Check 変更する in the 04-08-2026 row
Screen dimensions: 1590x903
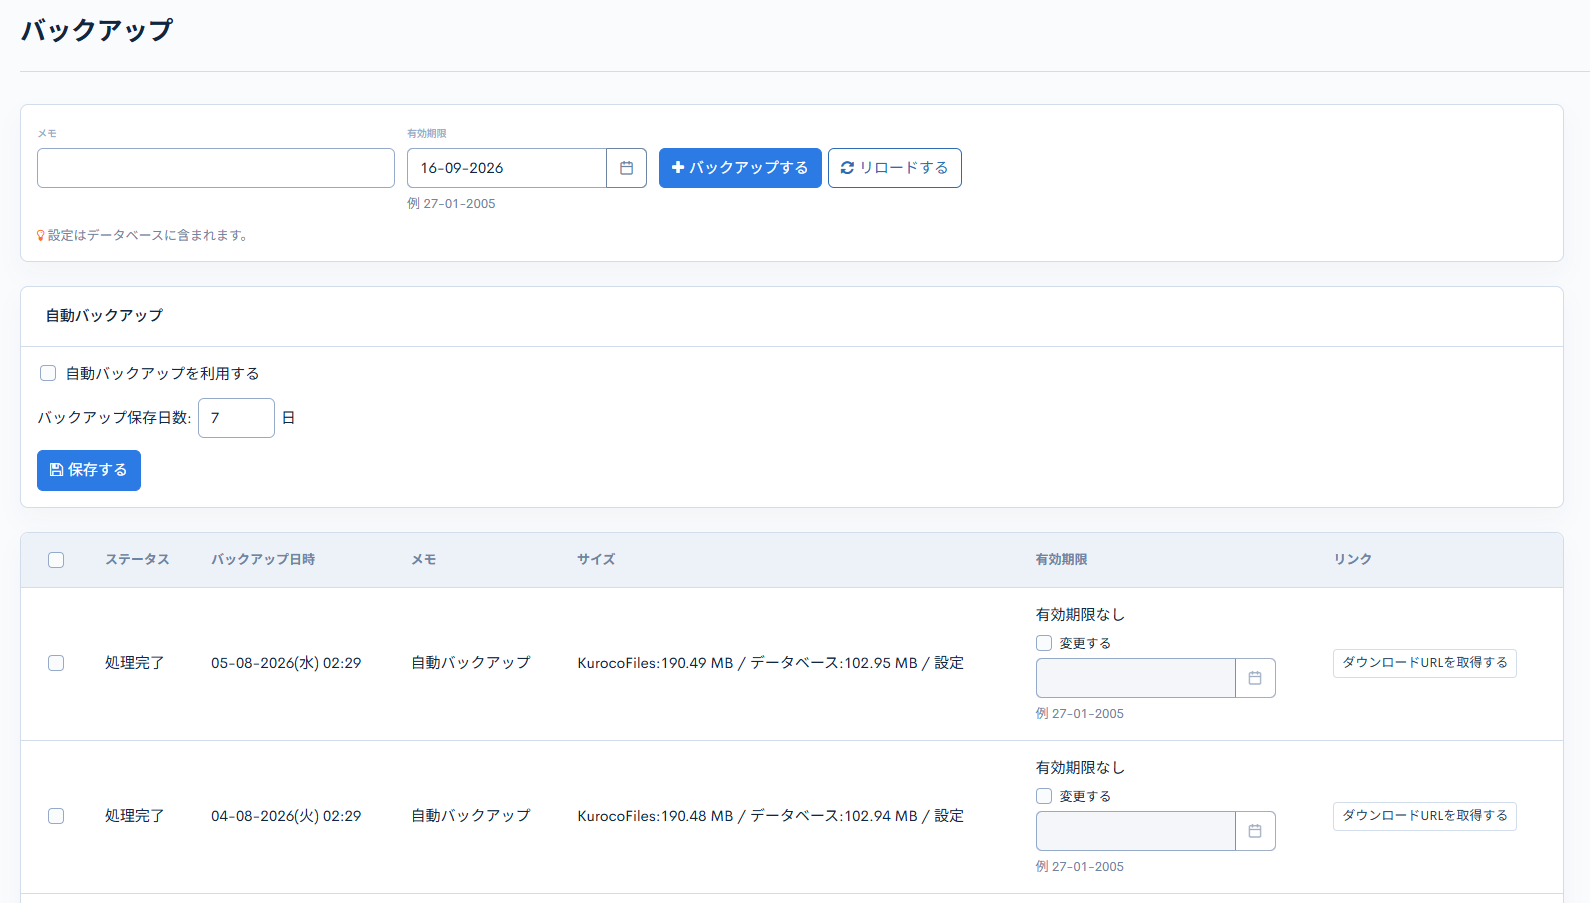click(x=1044, y=796)
